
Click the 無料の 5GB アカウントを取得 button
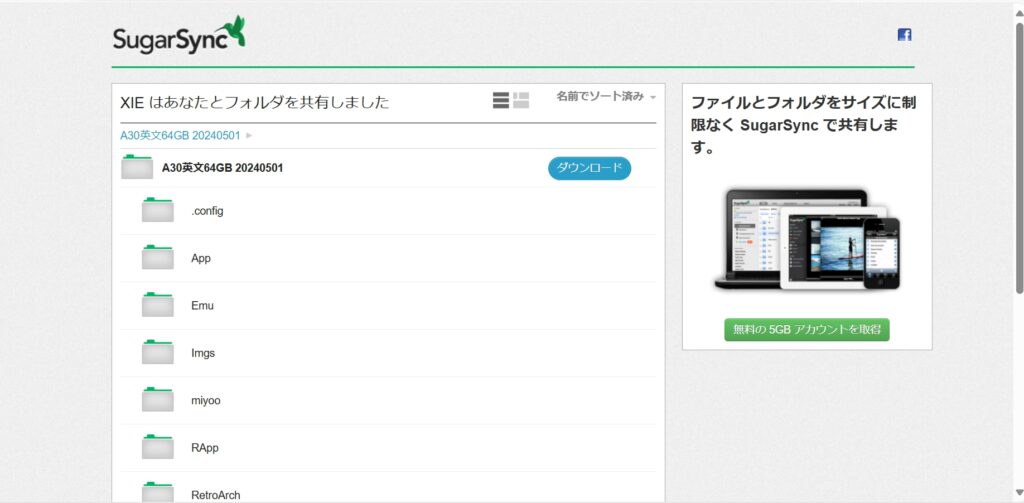coord(807,330)
